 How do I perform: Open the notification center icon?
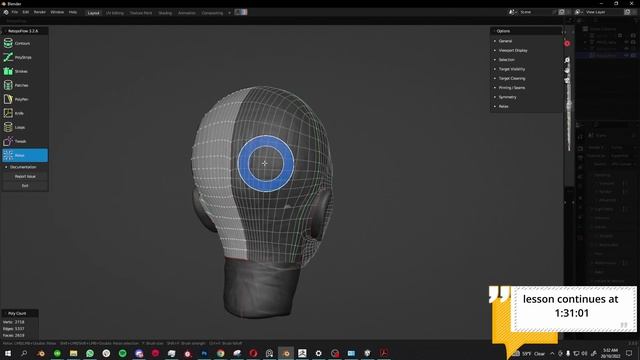629,353
